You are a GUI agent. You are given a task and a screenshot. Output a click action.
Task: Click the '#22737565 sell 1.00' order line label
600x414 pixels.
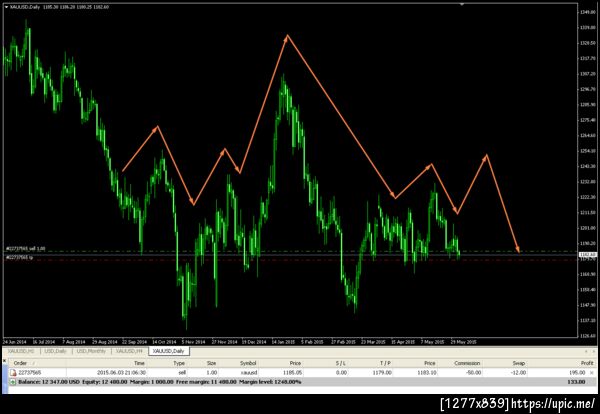click(x=26, y=249)
